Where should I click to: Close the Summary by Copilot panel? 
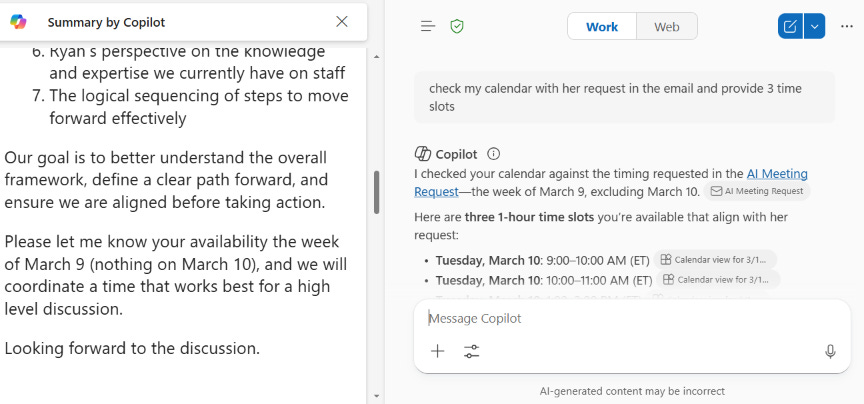342,21
